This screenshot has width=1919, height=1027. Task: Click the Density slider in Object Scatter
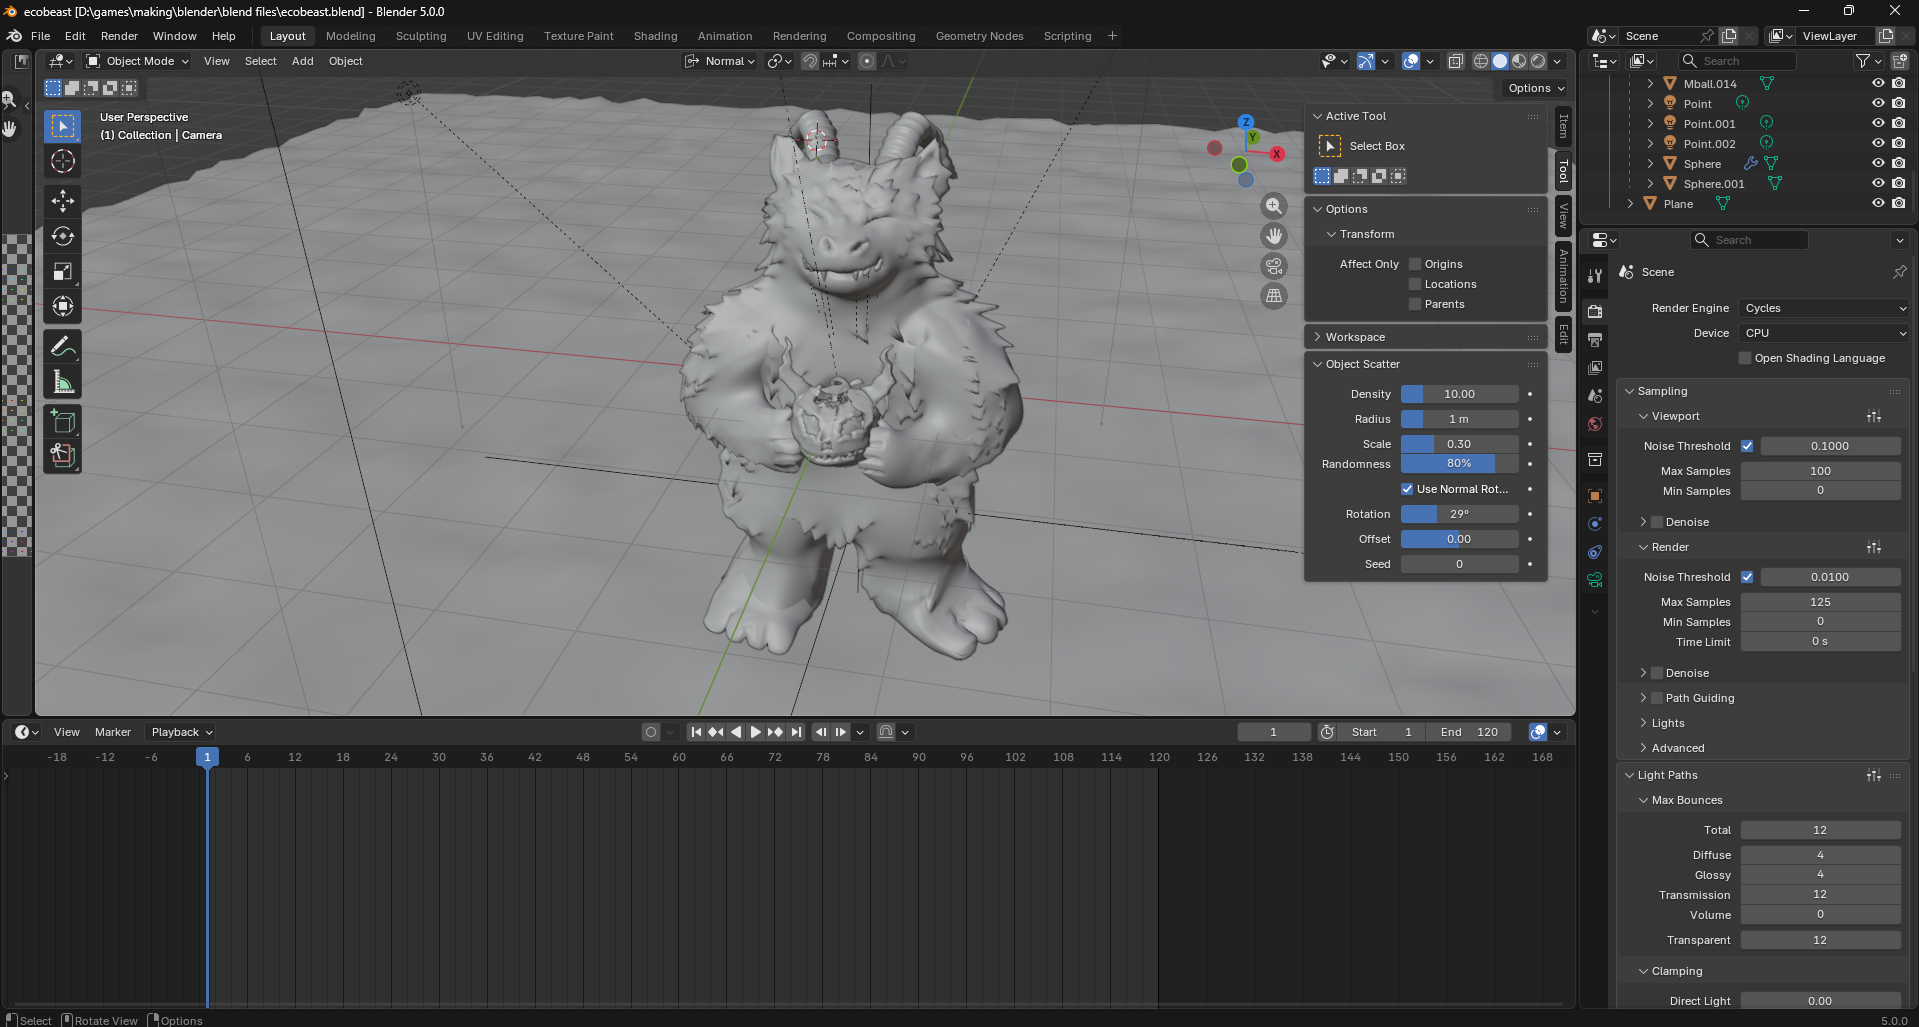[x=1459, y=394]
